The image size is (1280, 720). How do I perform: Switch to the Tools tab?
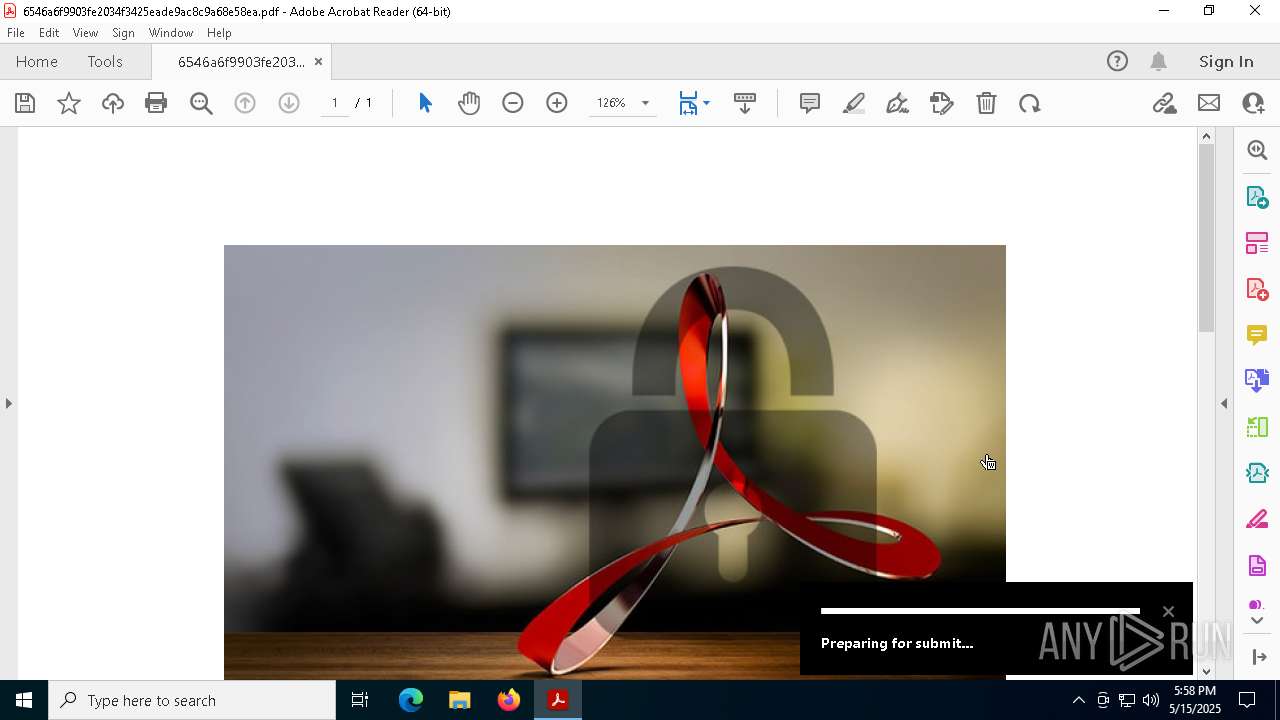[105, 61]
